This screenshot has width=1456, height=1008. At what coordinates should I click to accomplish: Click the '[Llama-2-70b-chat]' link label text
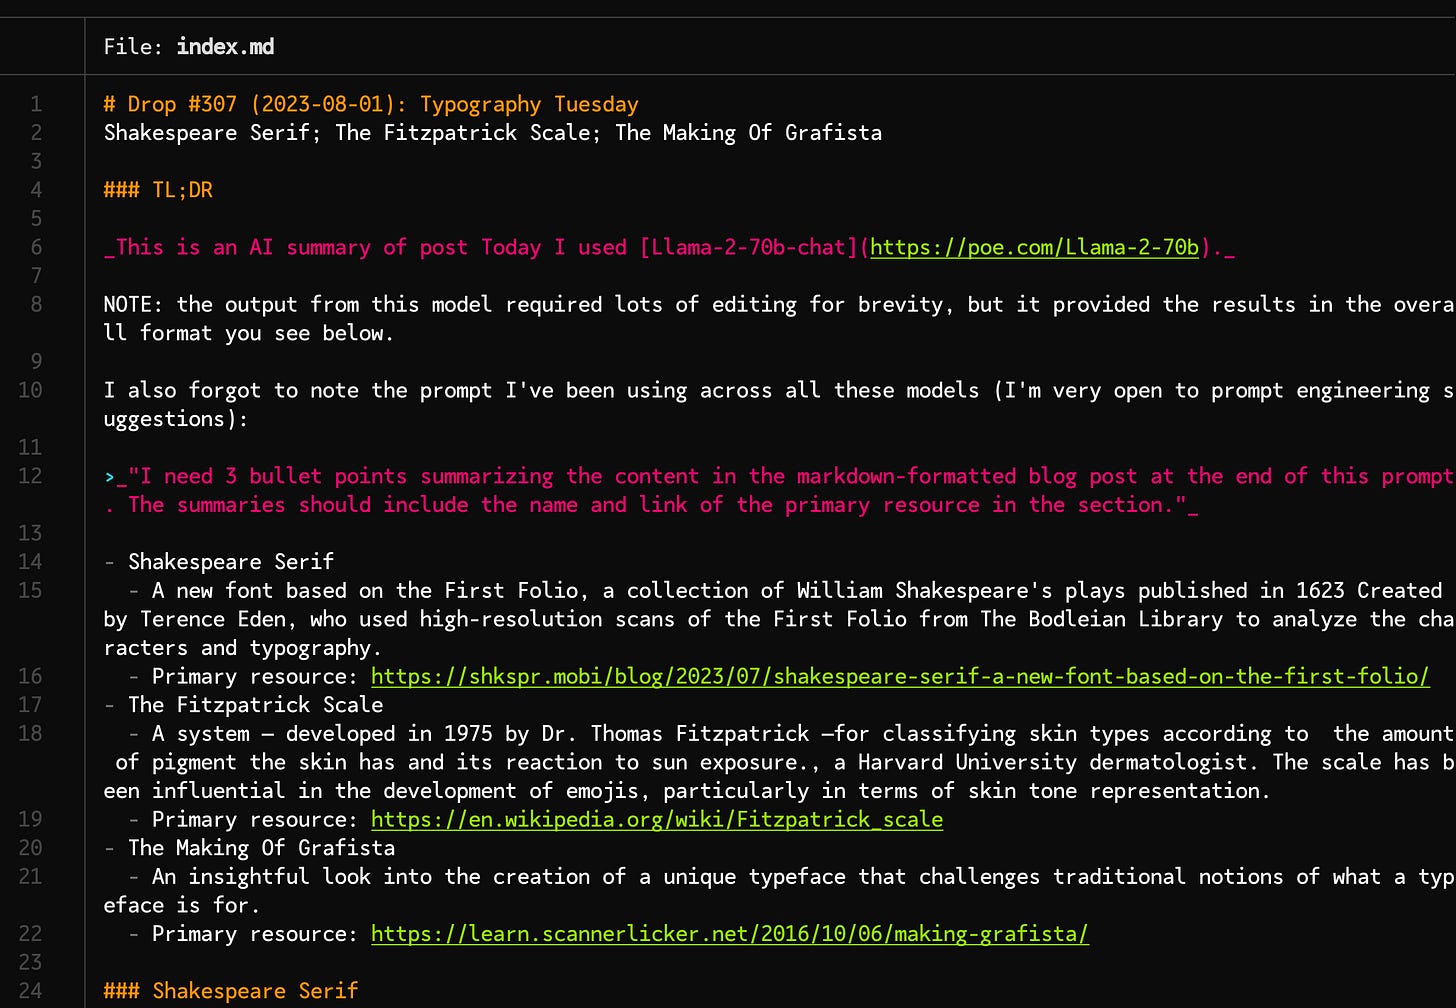[x=748, y=247]
